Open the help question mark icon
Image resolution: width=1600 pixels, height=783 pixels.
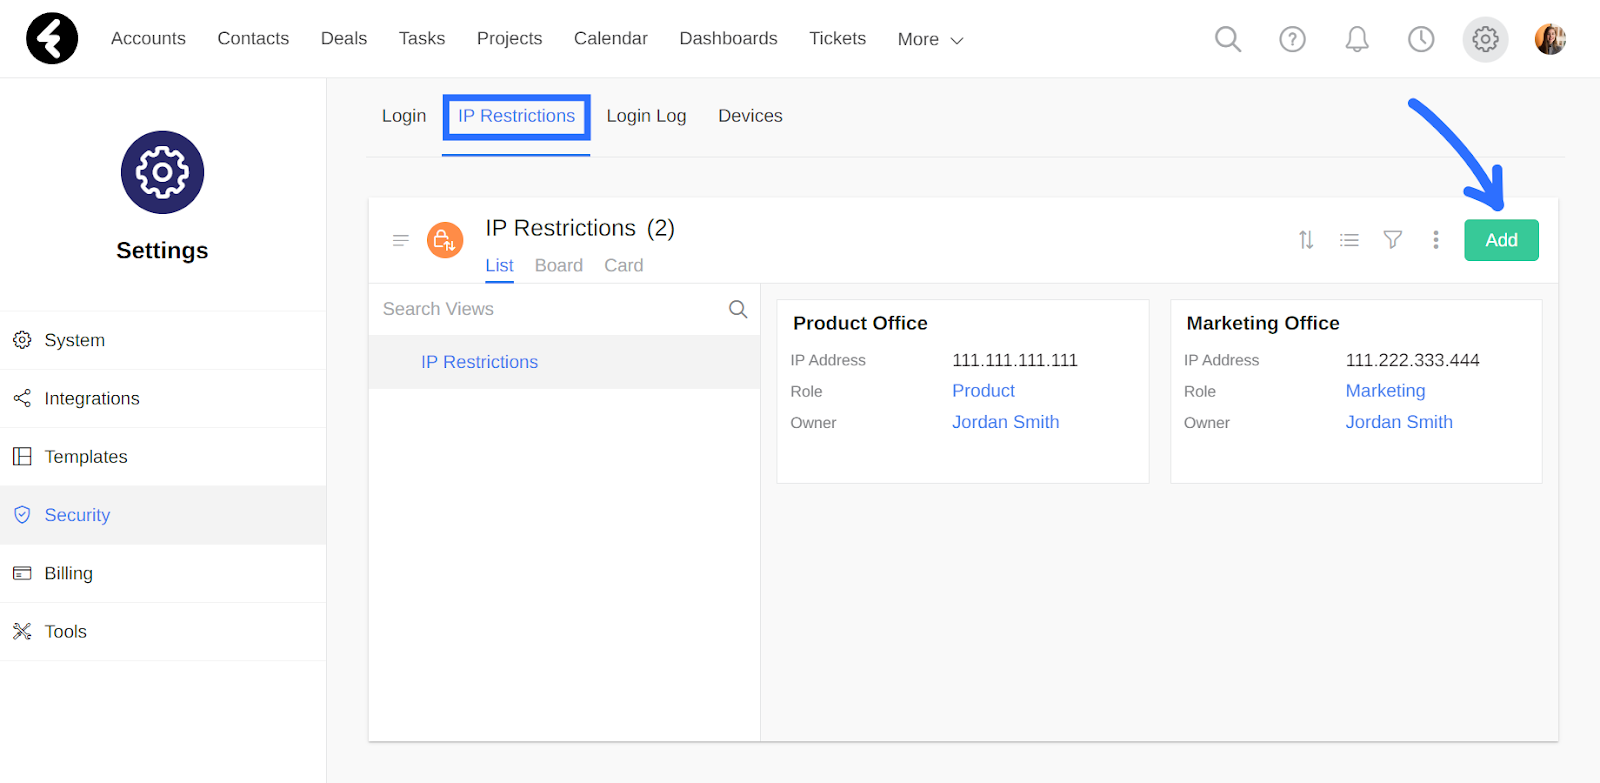click(x=1292, y=39)
